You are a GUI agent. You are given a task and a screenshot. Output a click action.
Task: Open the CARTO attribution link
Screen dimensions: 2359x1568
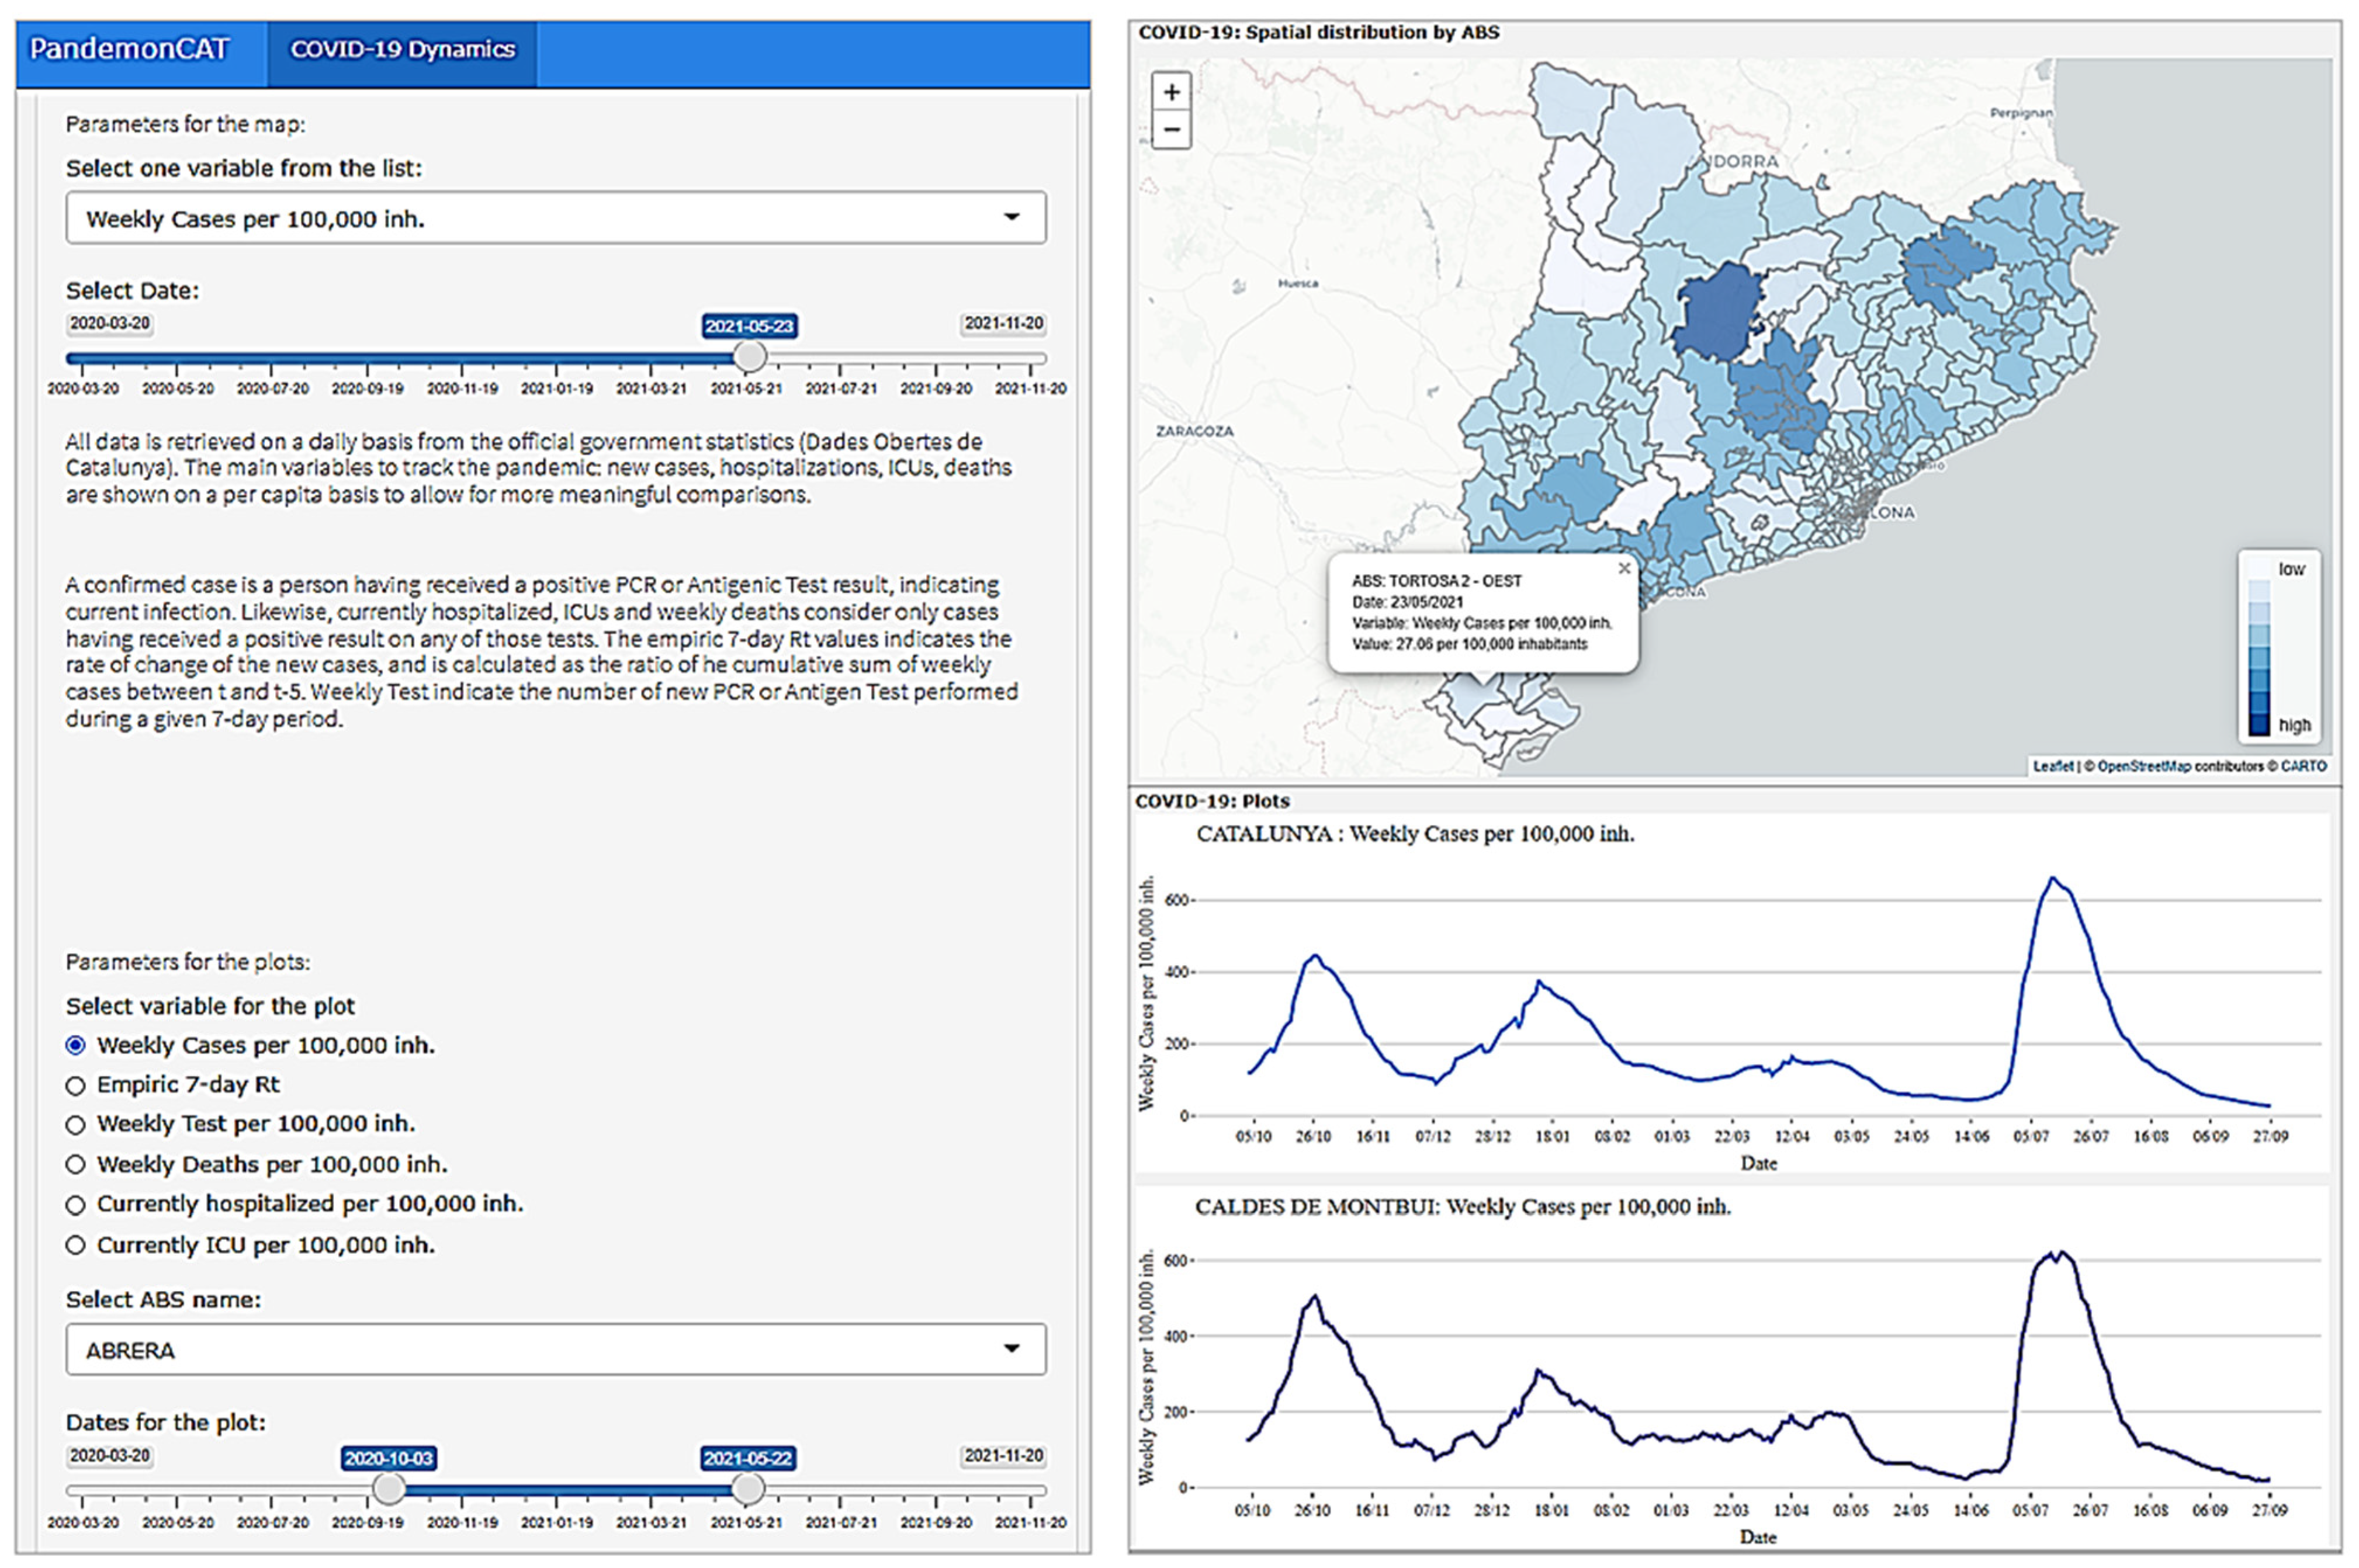[2303, 766]
